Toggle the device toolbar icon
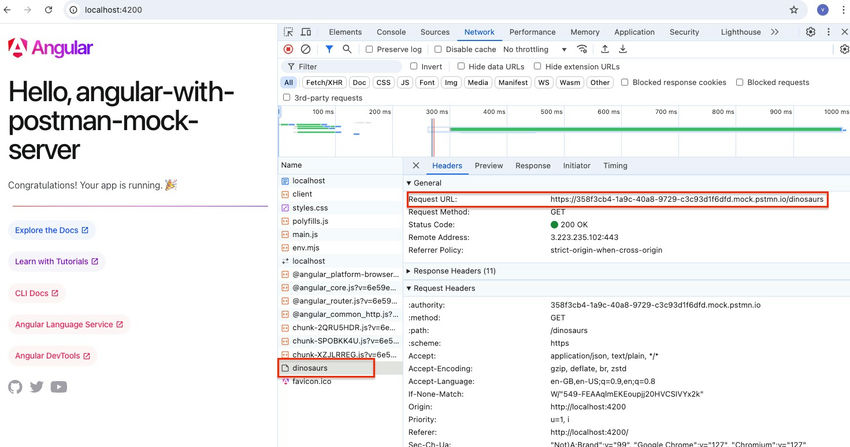 pyautogui.click(x=307, y=32)
